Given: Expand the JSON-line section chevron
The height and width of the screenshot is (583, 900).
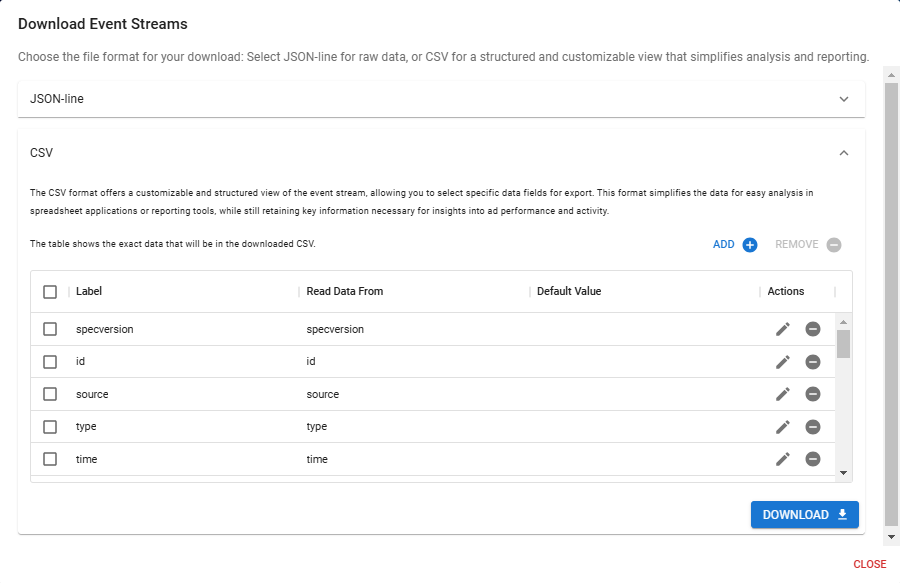Looking at the screenshot, I should [x=844, y=99].
